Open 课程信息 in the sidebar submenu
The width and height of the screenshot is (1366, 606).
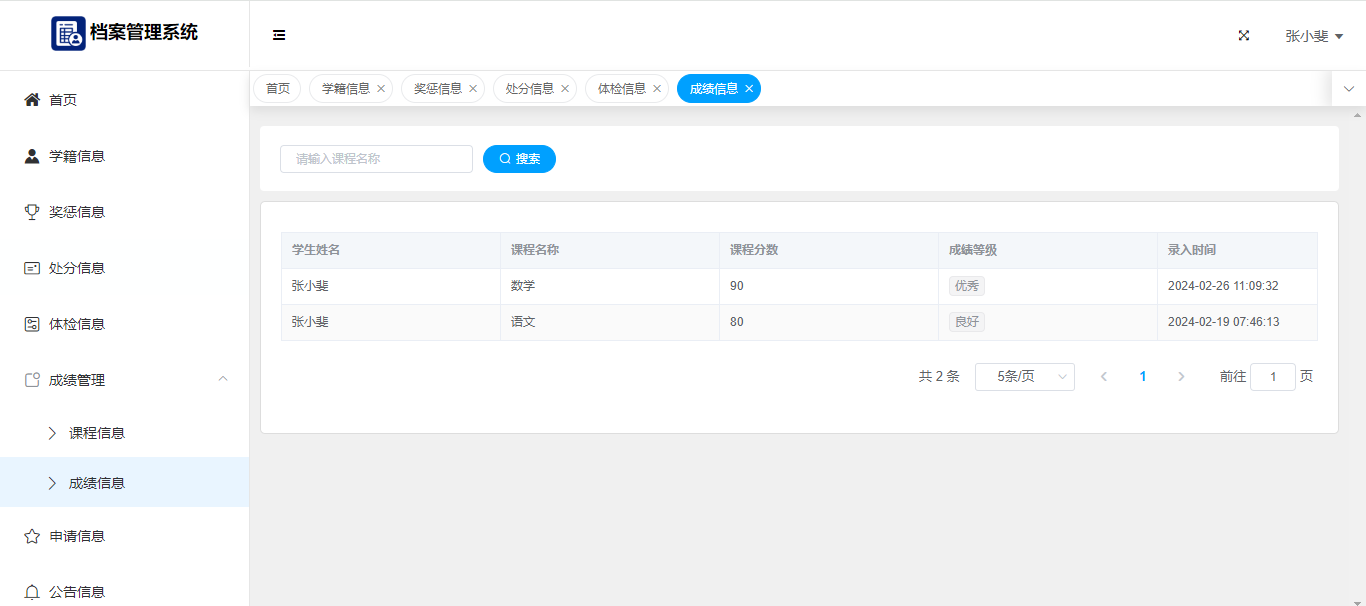pyautogui.click(x=97, y=433)
